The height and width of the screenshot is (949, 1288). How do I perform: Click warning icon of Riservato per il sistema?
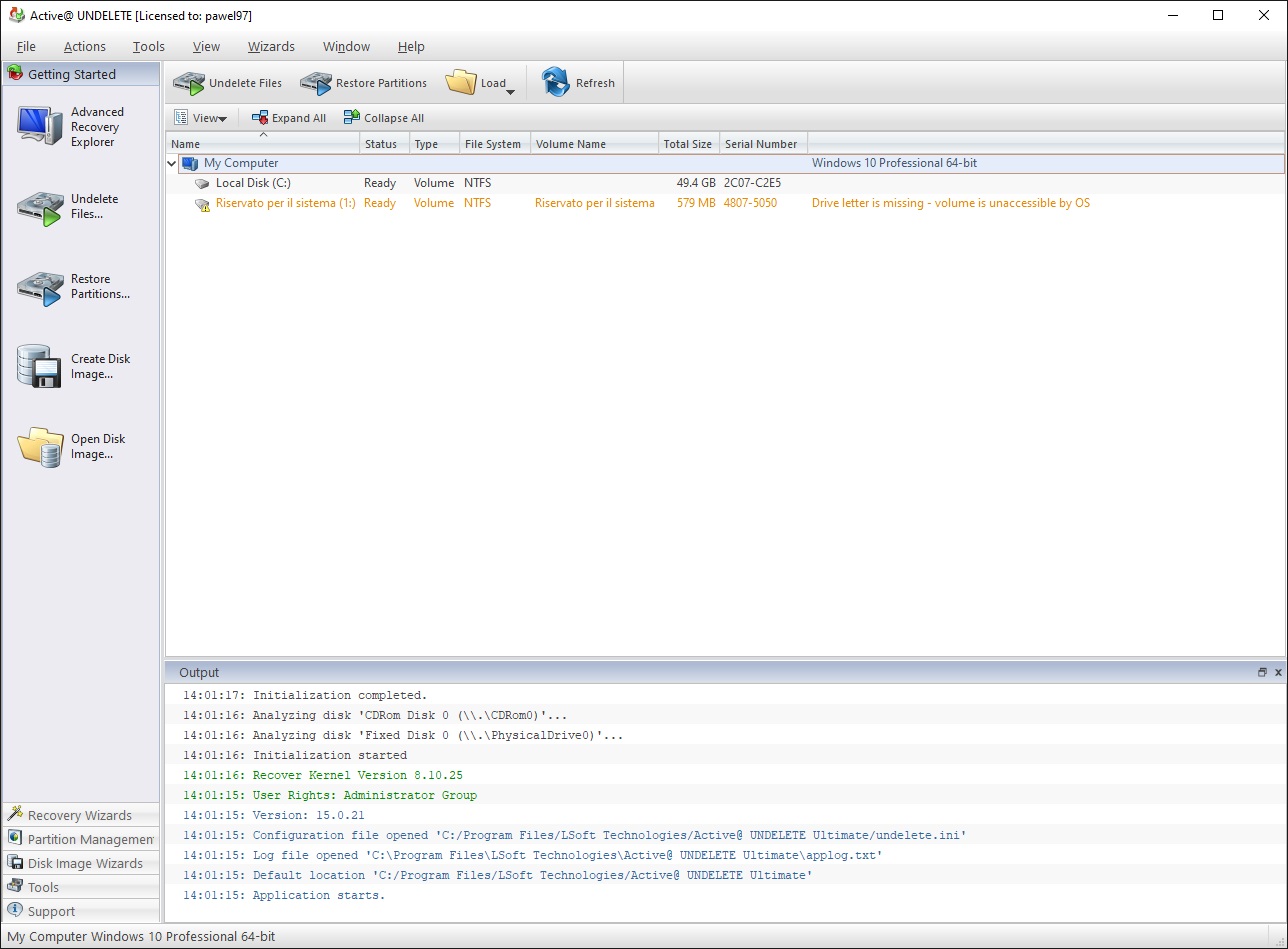pos(203,204)
